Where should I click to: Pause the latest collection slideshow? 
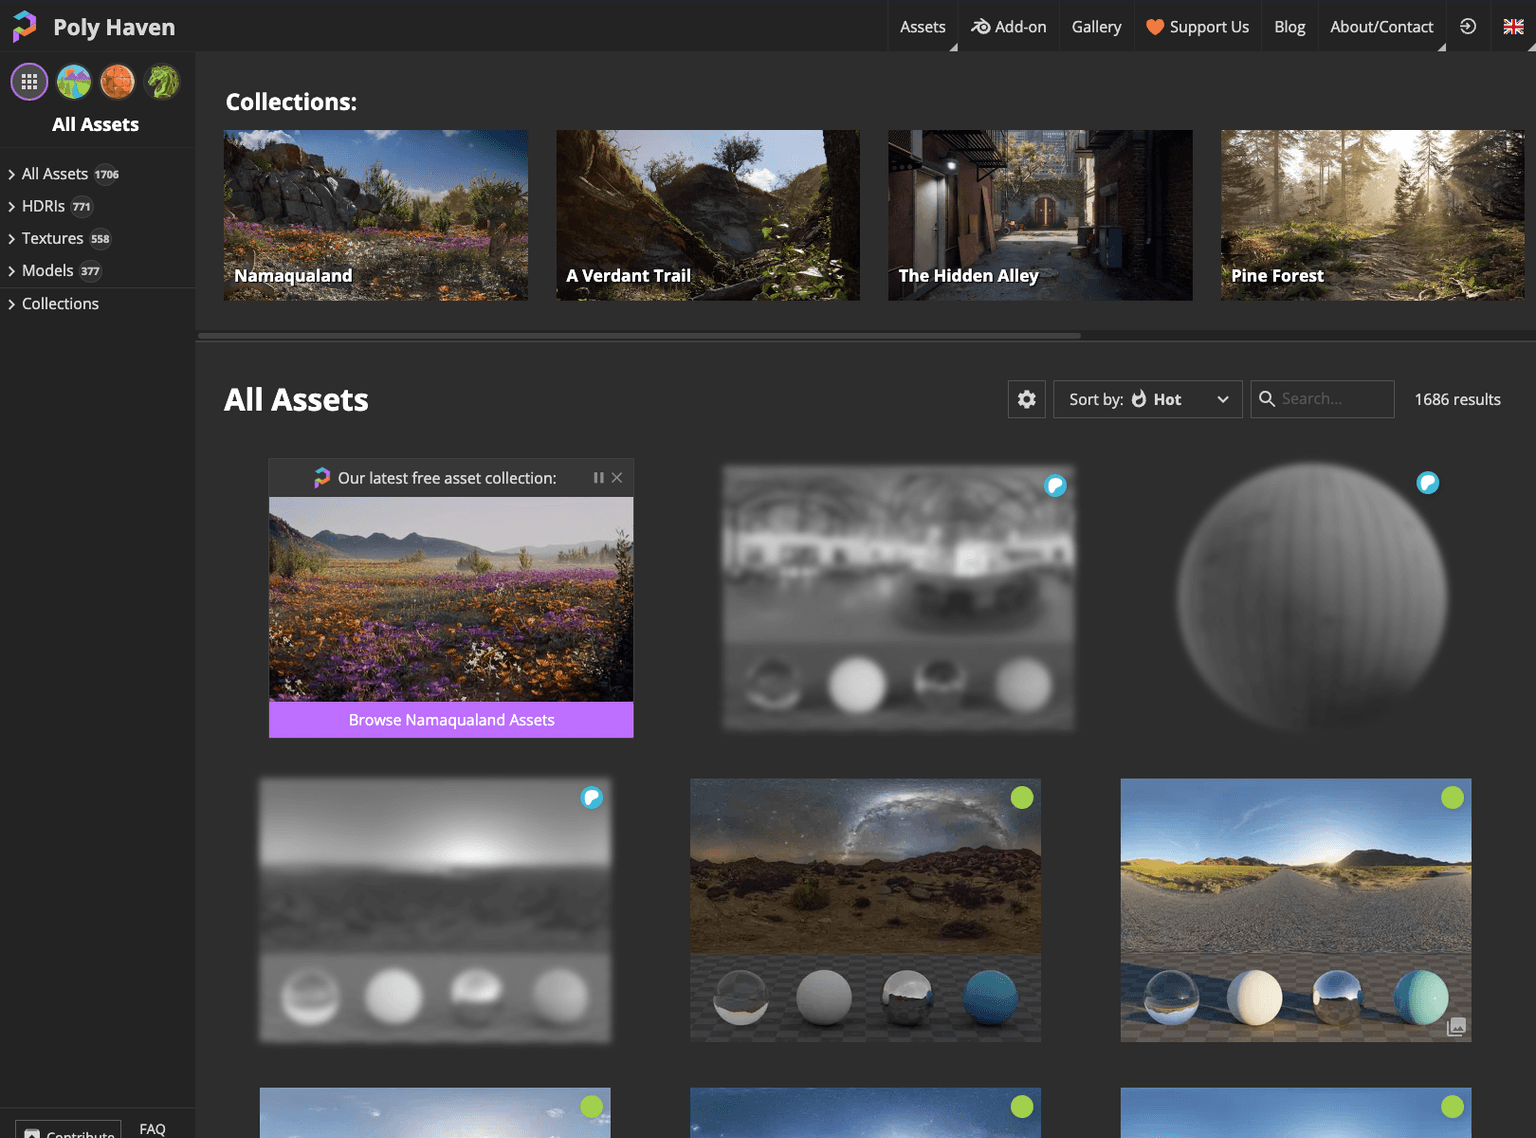coord(598,478)
